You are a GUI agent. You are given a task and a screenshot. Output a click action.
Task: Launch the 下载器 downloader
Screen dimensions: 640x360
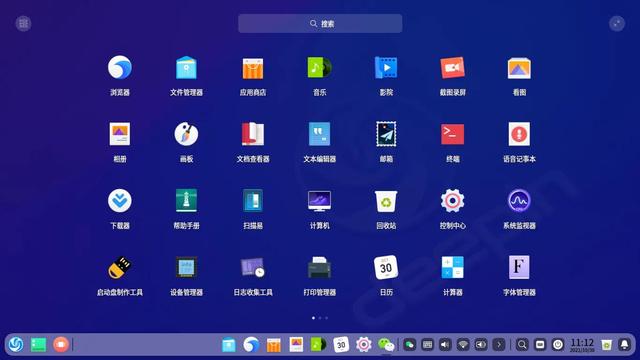point(120,201)
